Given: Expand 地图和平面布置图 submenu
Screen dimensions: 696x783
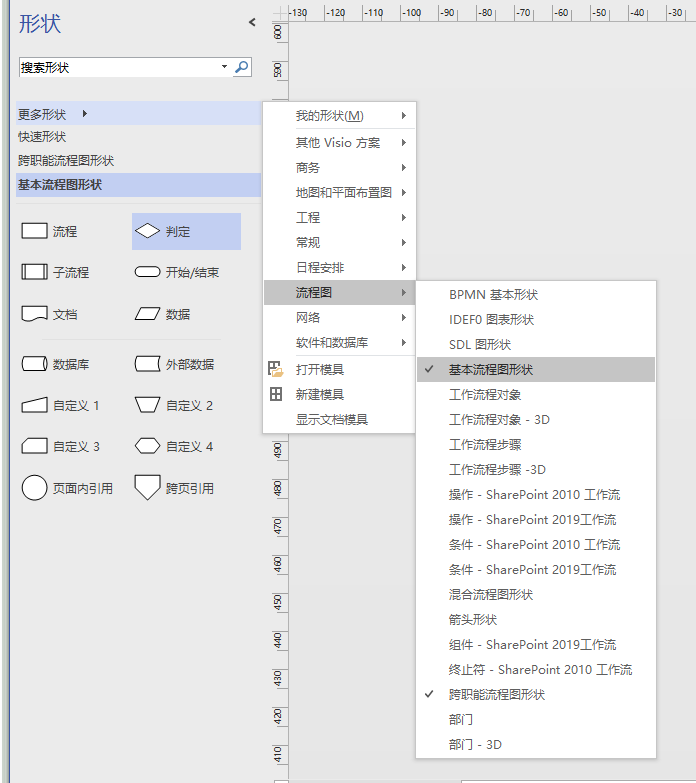Looking at the screenshot, I should (x=340, y=193).
